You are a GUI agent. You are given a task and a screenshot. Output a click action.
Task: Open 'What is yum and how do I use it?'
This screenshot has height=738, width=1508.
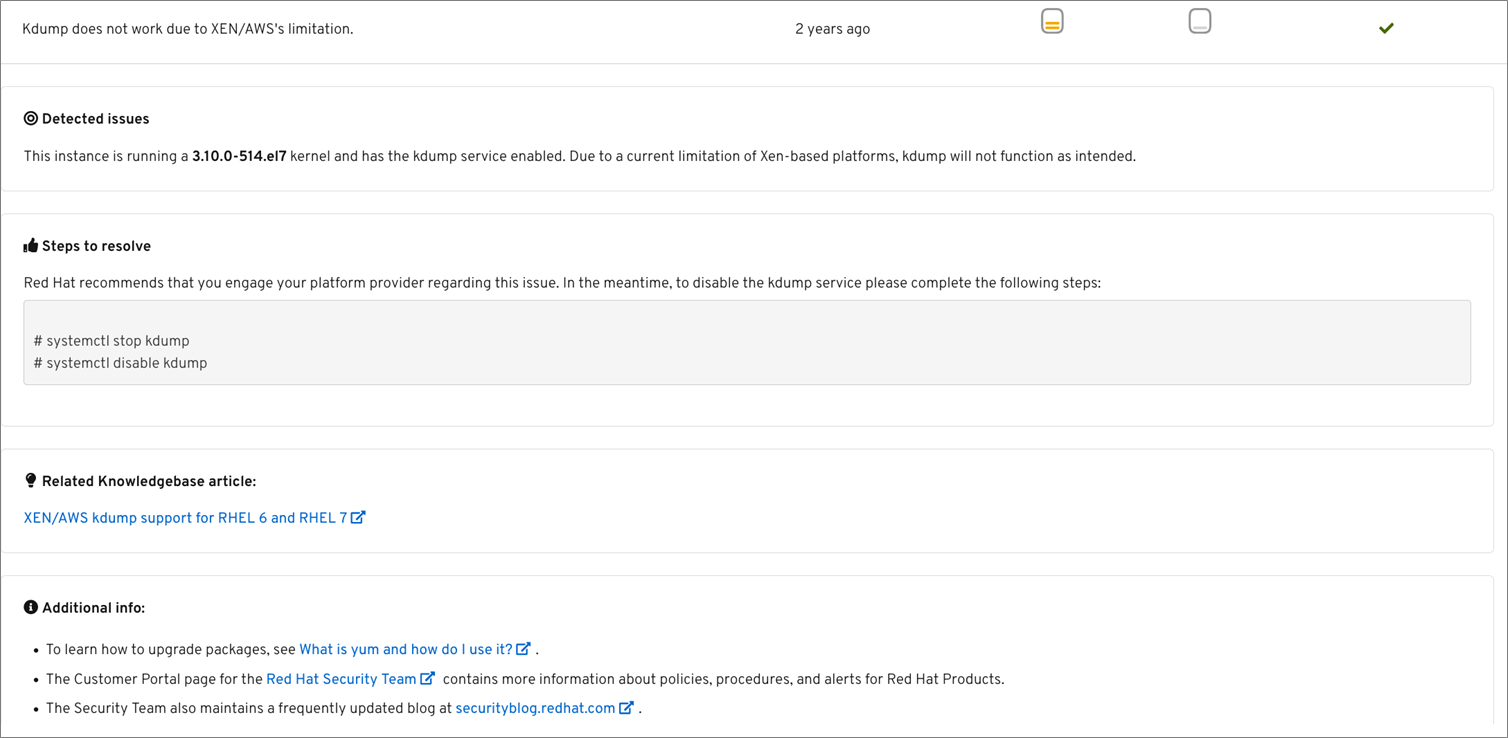405,649
